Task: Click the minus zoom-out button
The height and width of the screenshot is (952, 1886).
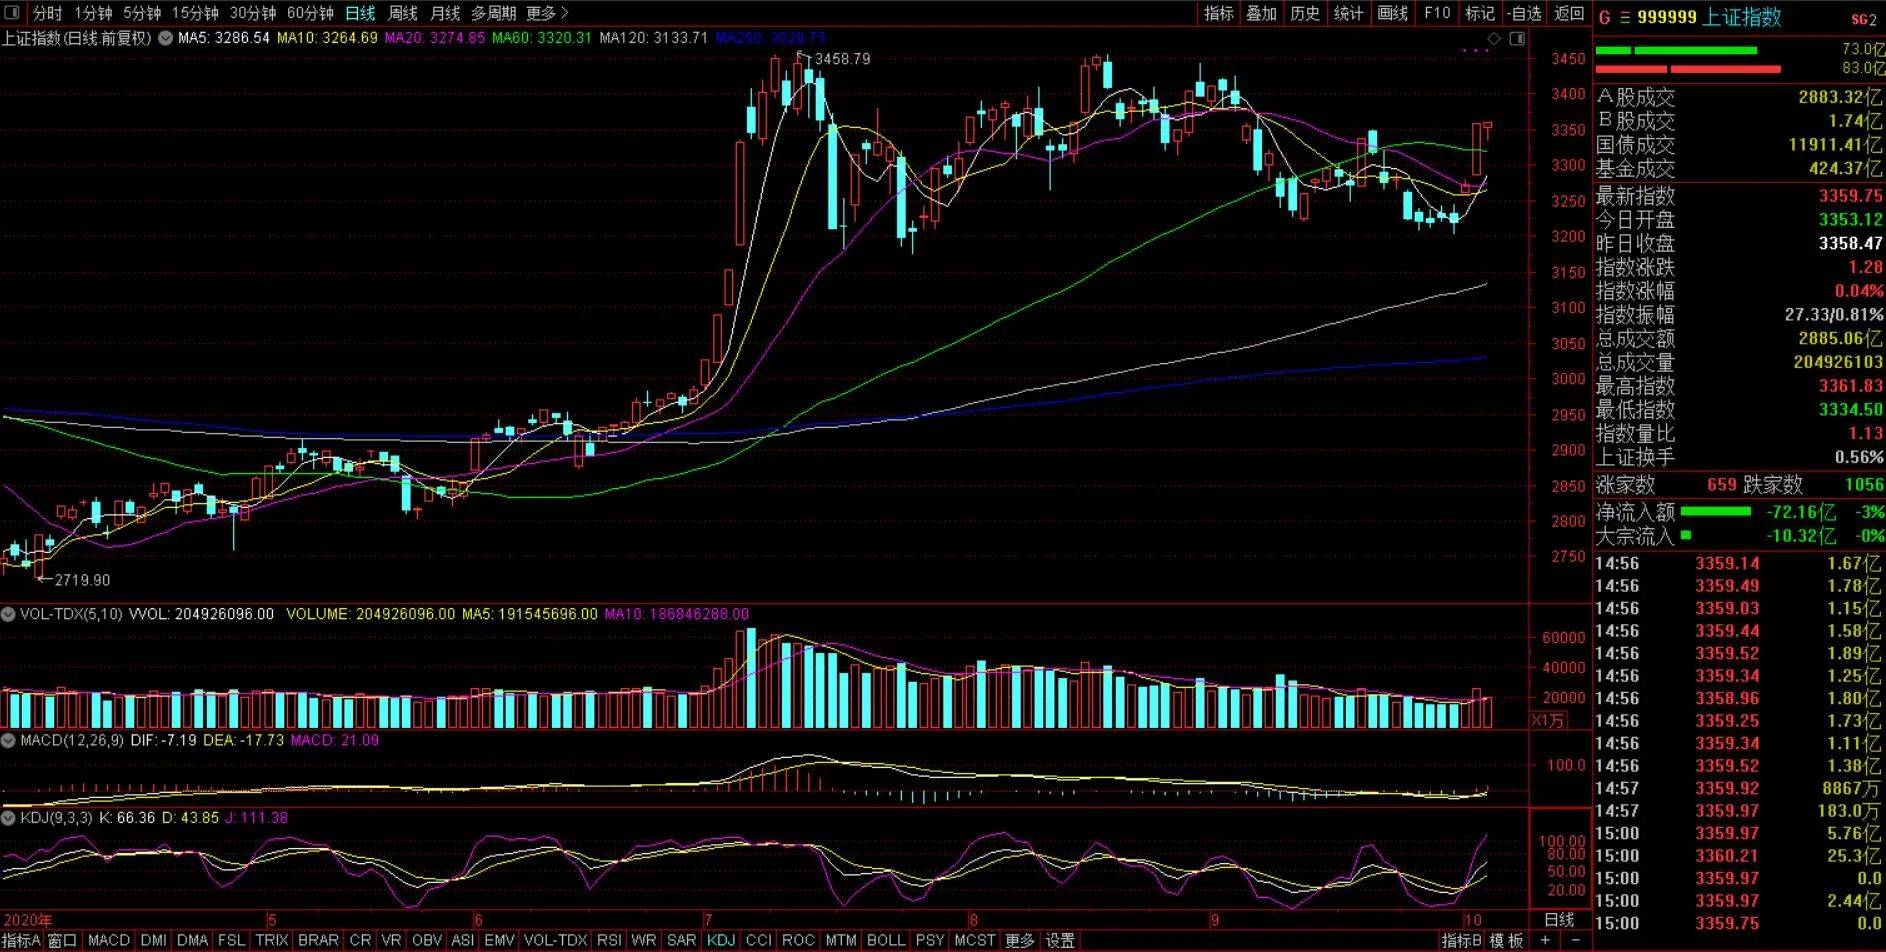Action: (x=1576, y=941)
